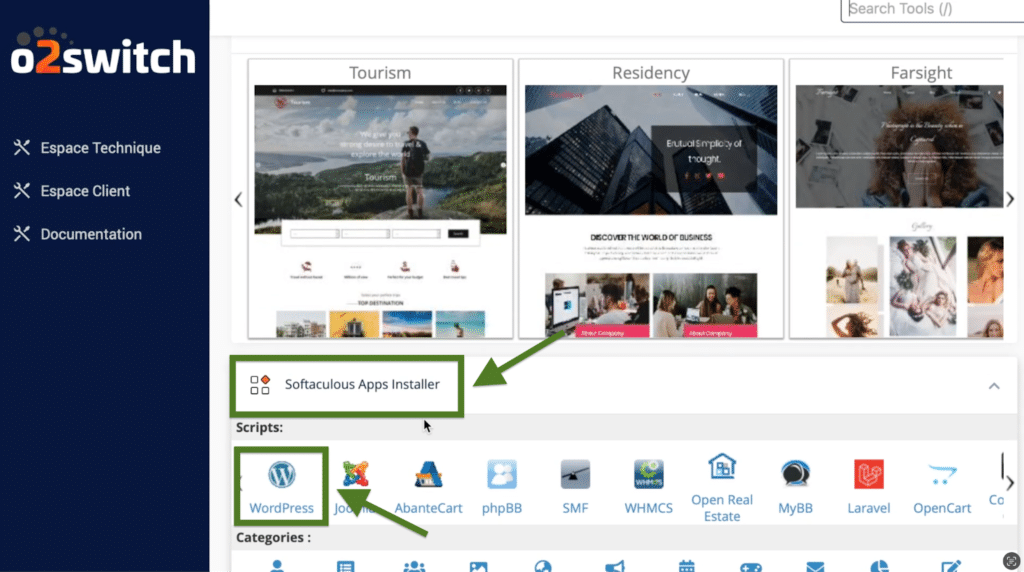Open the megaphone category icon

(x=615, y=566)
